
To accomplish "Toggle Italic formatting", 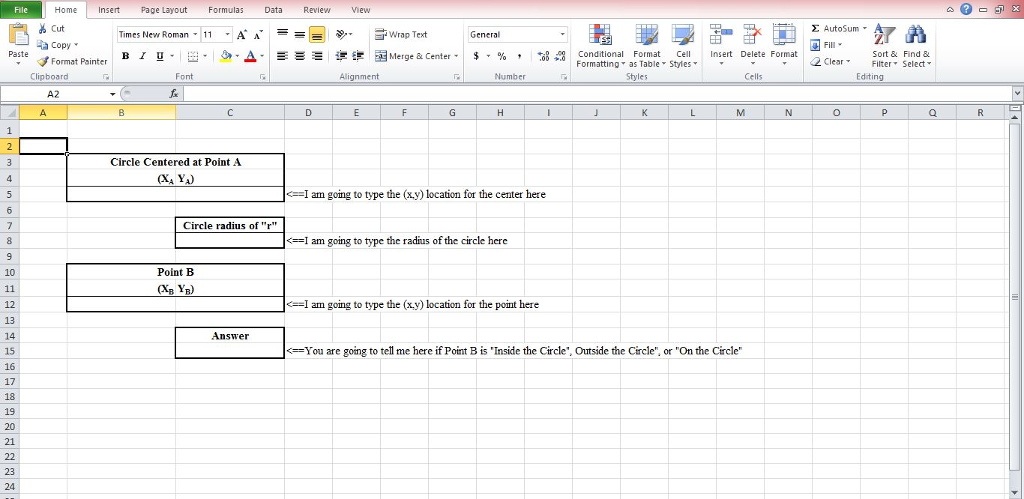I will click(x=142, y=57).
